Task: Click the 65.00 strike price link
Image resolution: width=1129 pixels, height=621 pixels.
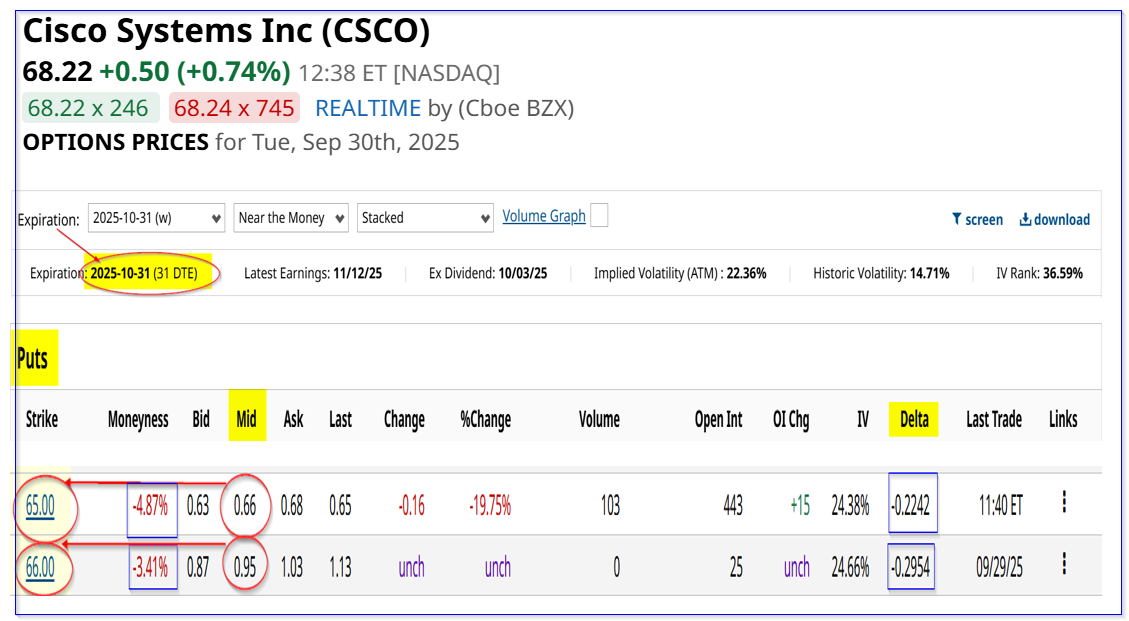Action: [40, 506]
